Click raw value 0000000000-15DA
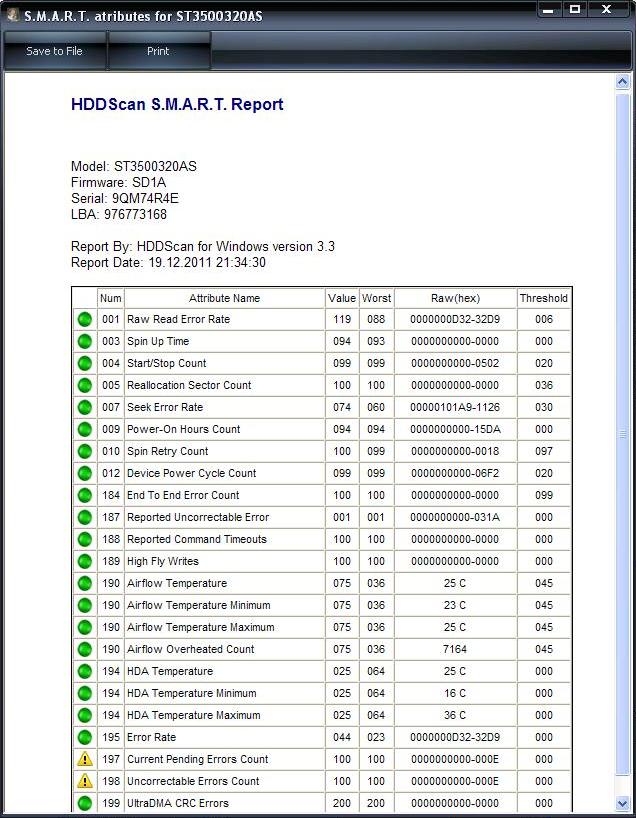This screenshot has width=636, height=818. click(x=455, y=429)
